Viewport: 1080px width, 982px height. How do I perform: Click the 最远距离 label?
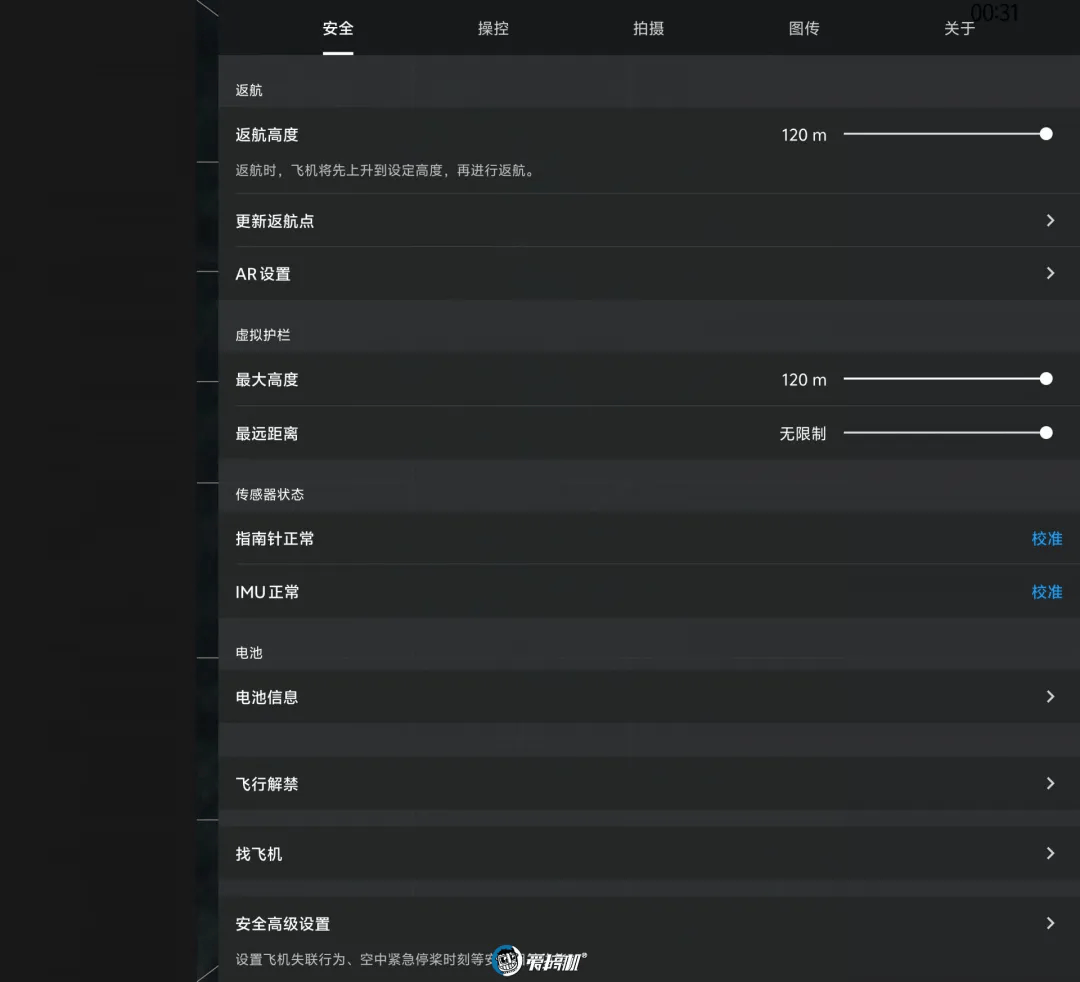point(267,434)
